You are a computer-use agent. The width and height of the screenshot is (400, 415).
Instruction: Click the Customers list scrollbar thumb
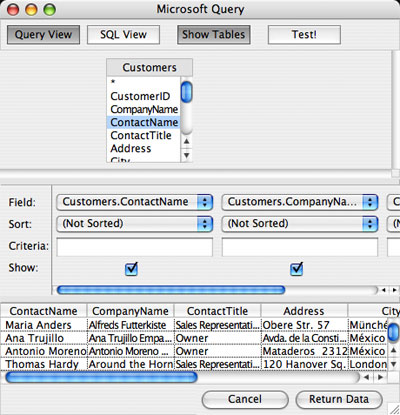click(187, 92)
